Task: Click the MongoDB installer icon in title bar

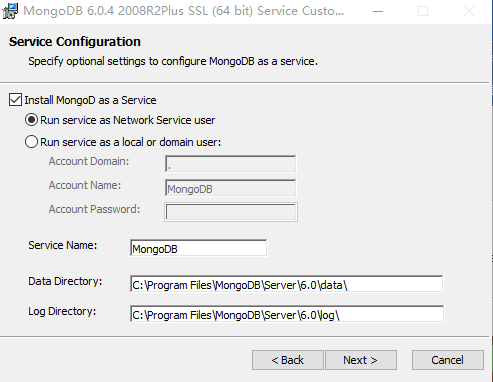Action: (x=10, y=11)
